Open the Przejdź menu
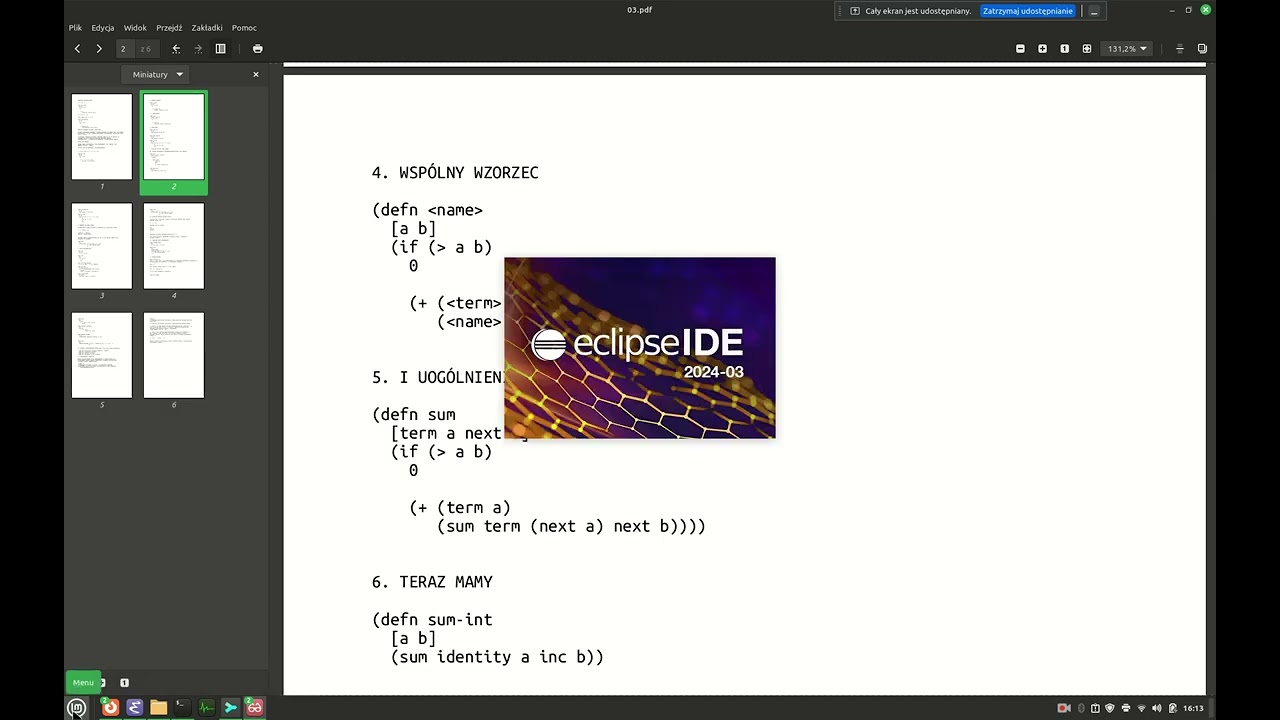Screen dimensions: 1280x720 169,28
